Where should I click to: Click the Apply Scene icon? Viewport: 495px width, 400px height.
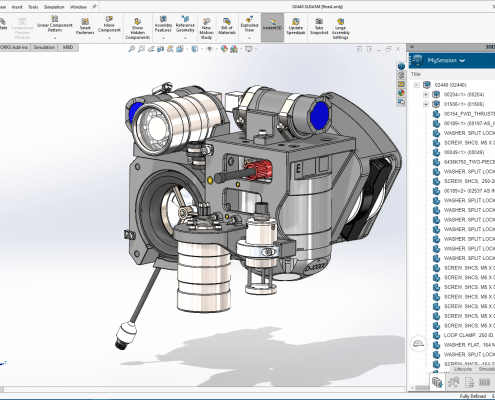pos(234,49)
